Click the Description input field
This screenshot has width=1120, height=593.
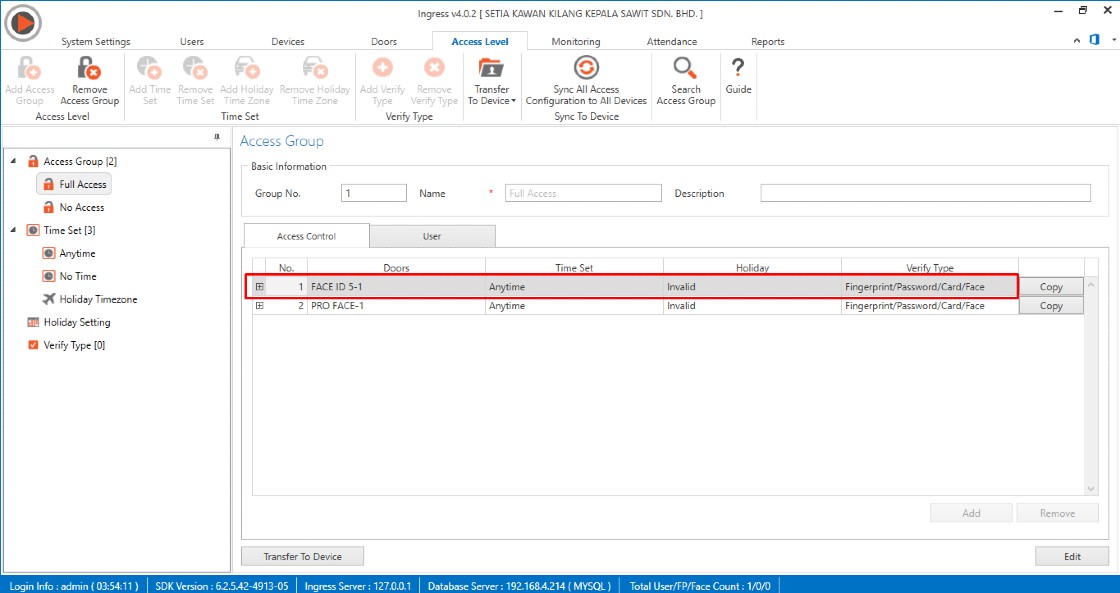(x=925, y=193)
